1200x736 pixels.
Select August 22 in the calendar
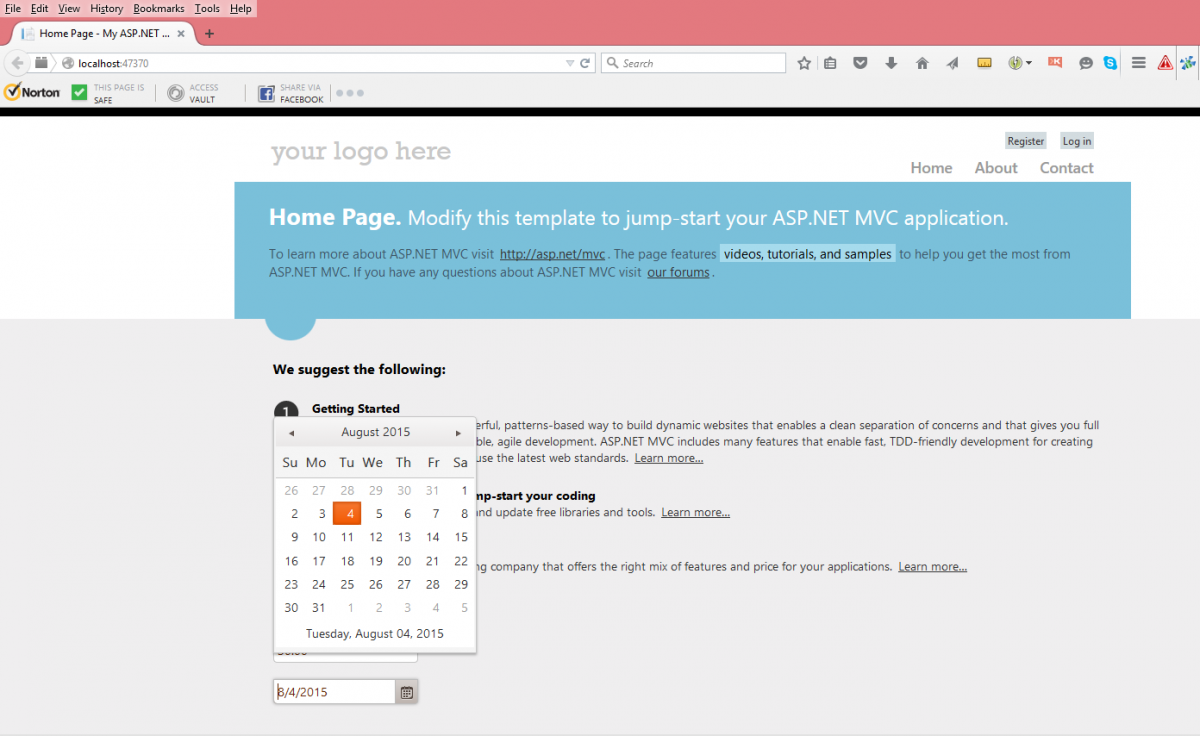click(461, 561)
